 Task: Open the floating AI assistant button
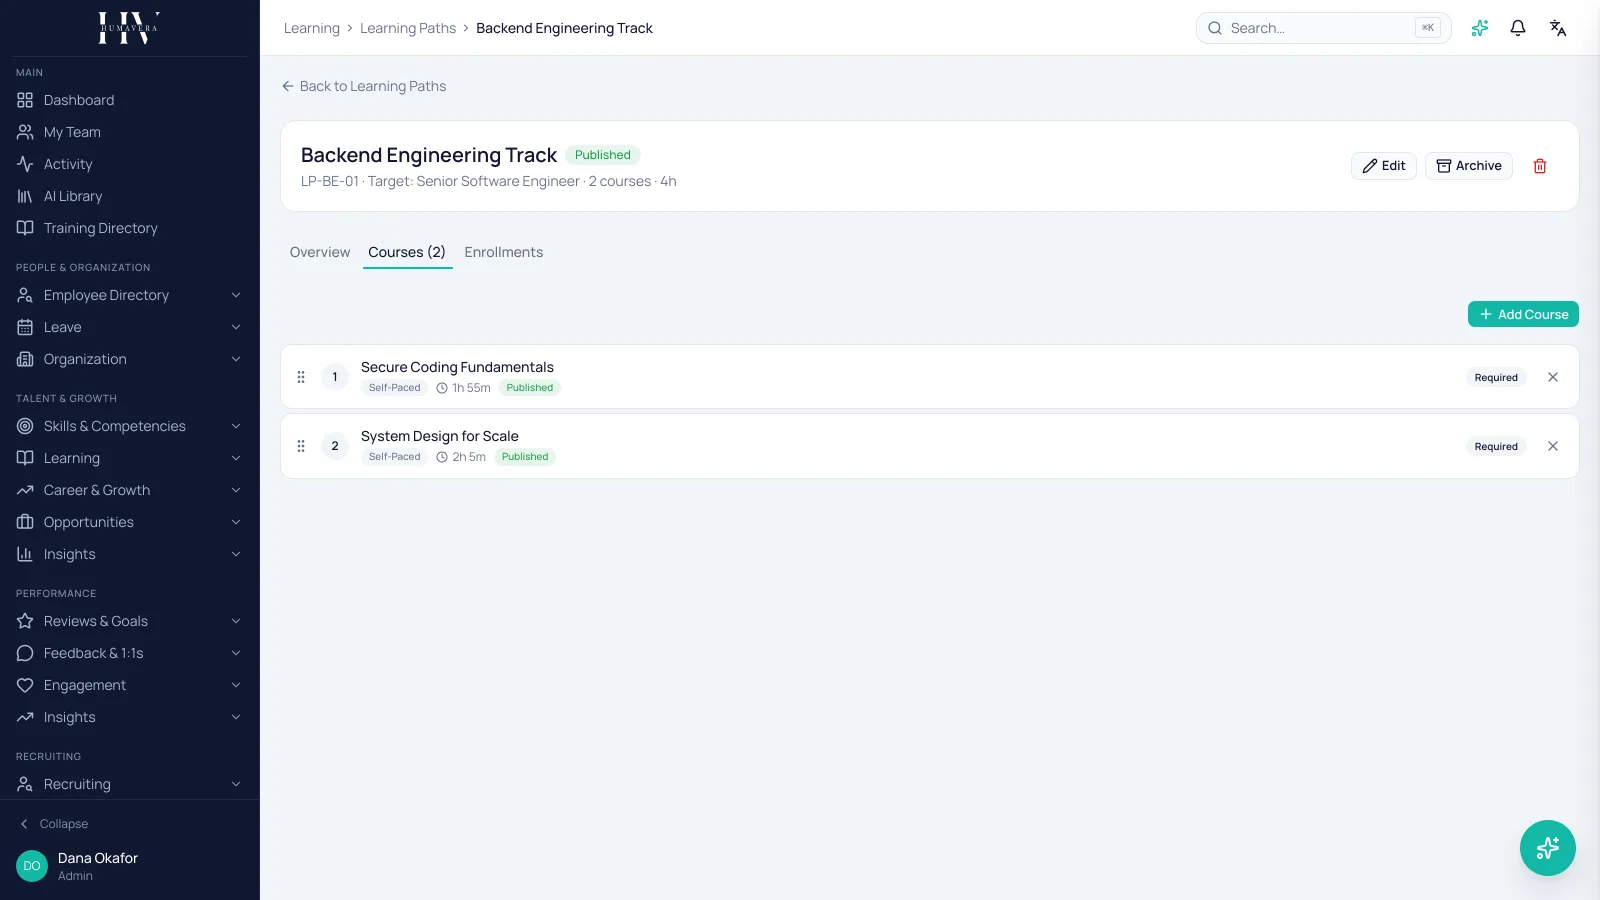1547,848
